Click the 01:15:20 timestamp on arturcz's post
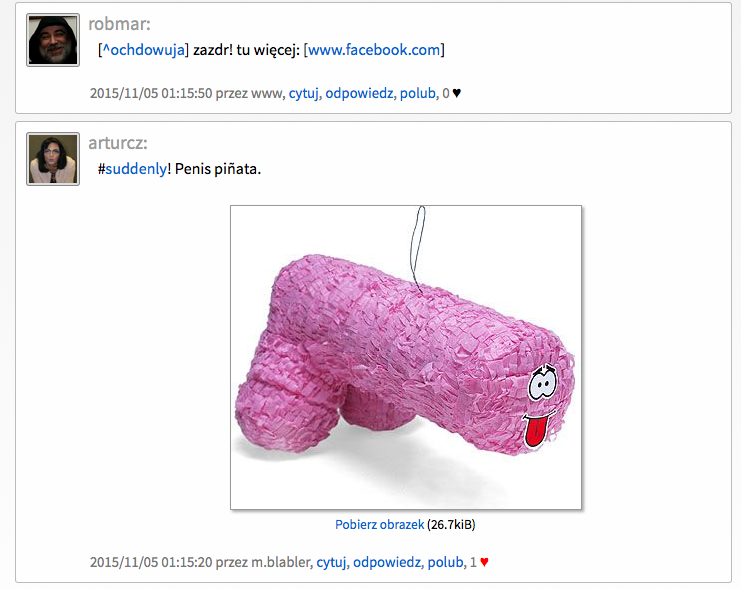741x589 pixels. [187, 562]
